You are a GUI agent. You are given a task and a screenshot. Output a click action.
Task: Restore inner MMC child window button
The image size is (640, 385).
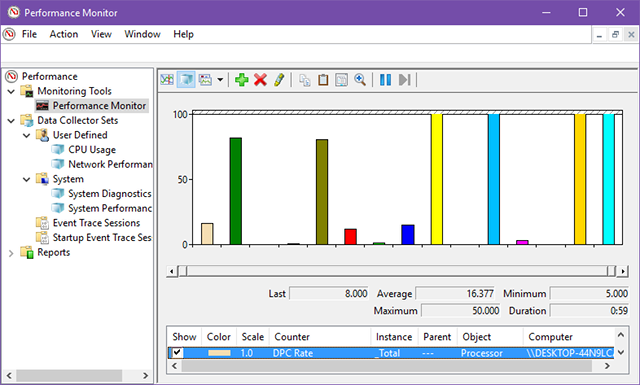[615, 35]
